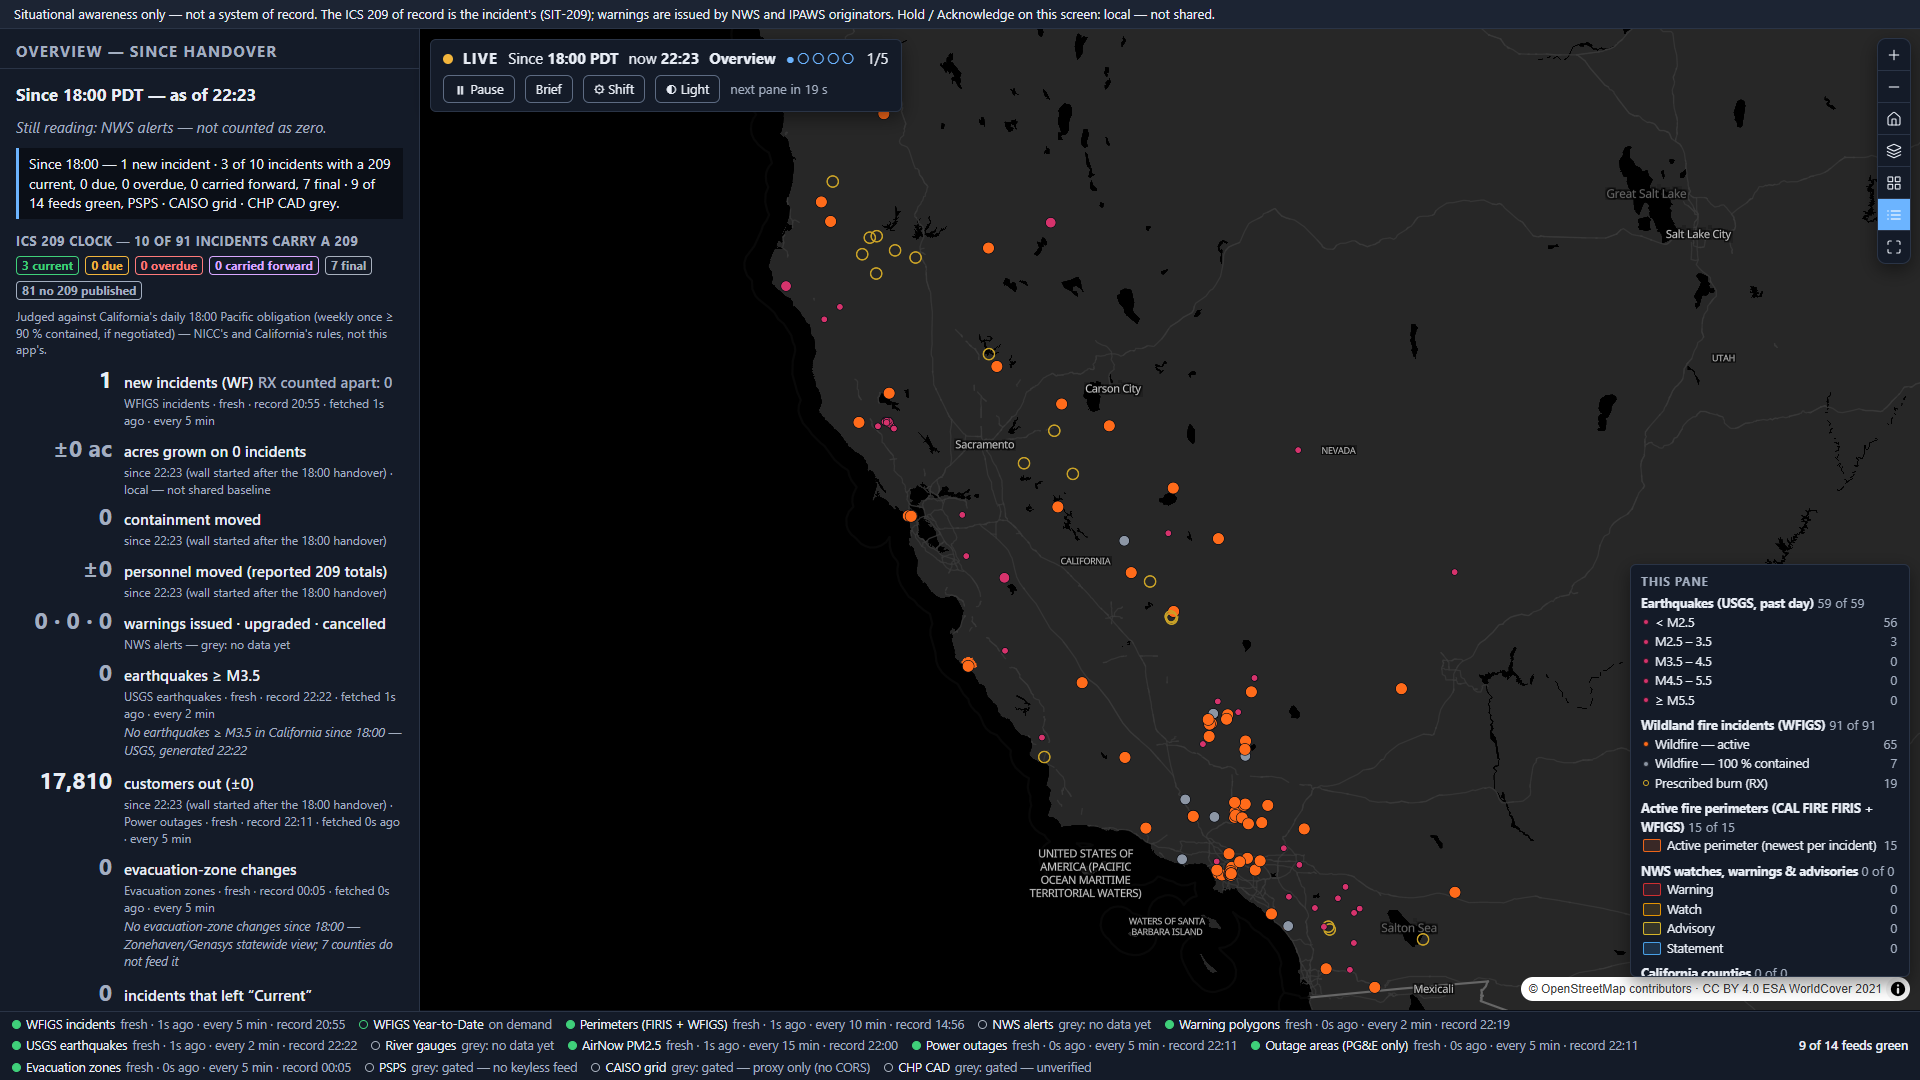The height and width of the screenshot is (1080, 1920).
Task: Click 'Wildland fire incidents (WFIGS)' legend heading
Action: [x=1733, y=726]
